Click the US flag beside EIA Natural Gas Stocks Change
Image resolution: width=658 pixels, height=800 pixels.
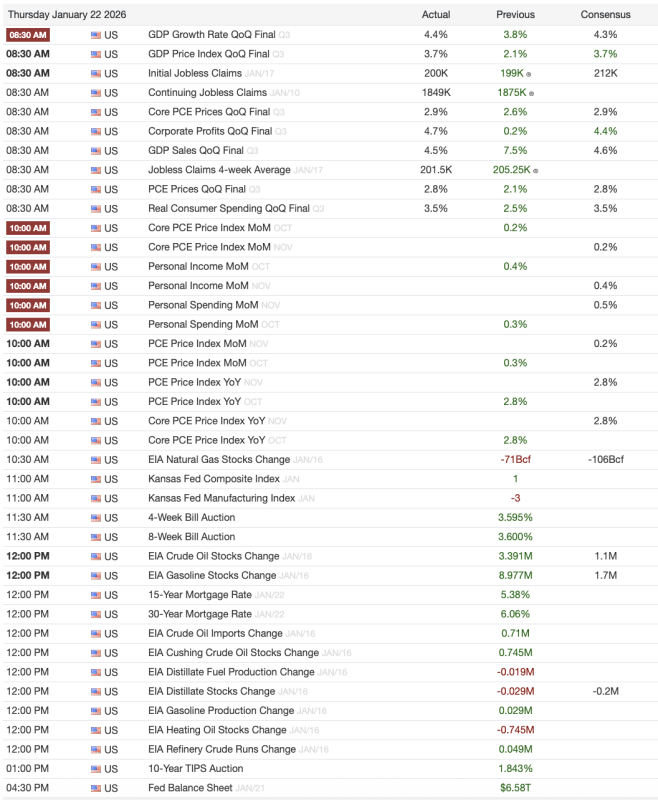click(x=96, y=460)
